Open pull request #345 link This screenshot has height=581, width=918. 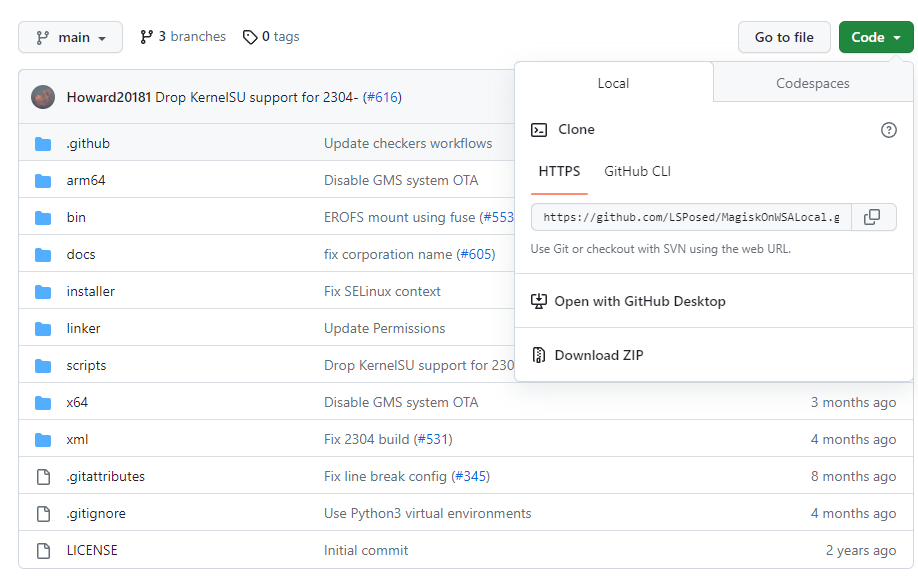pos(470,476)
